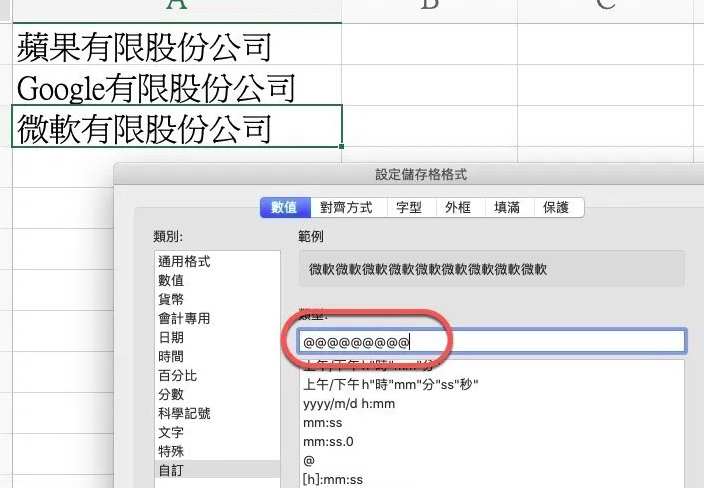Viewport: 704px width, 488px height.
Task: Choose 科學記號 category
Action: 217,413
